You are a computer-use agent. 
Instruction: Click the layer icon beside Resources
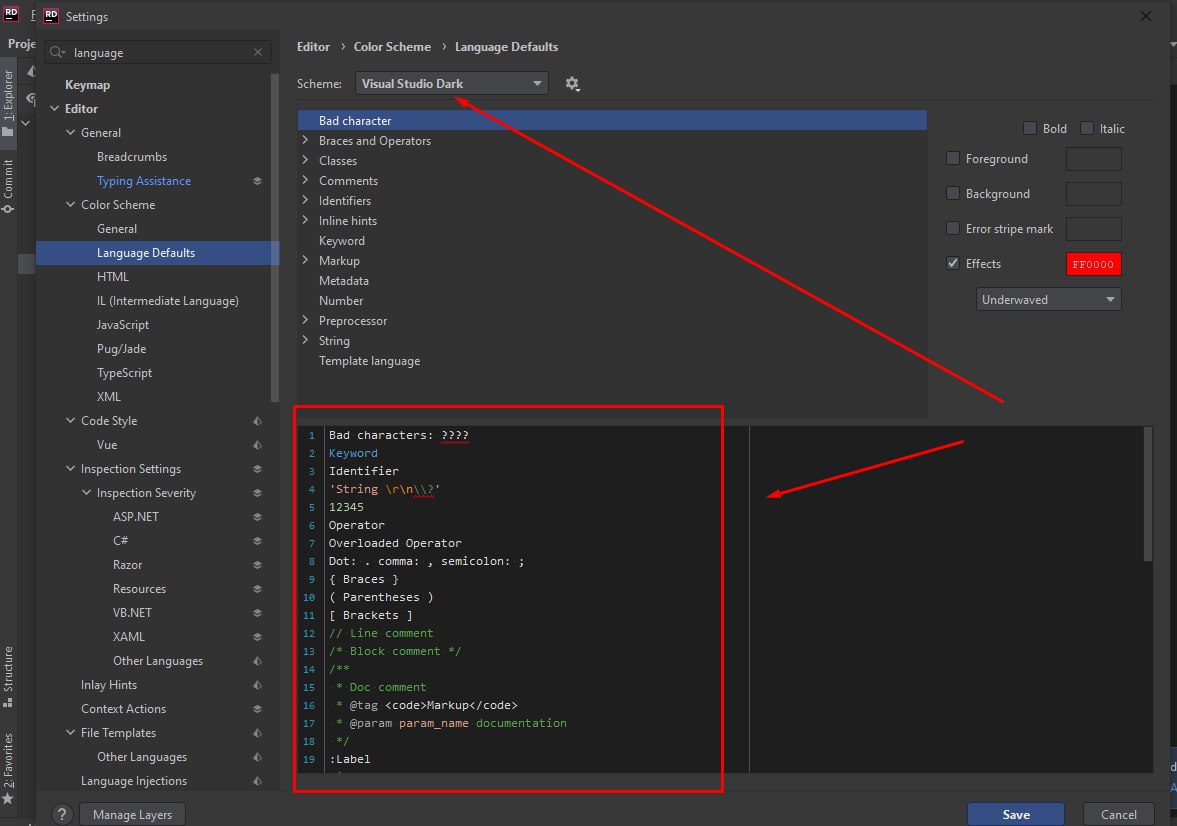[x=257, y=589]
